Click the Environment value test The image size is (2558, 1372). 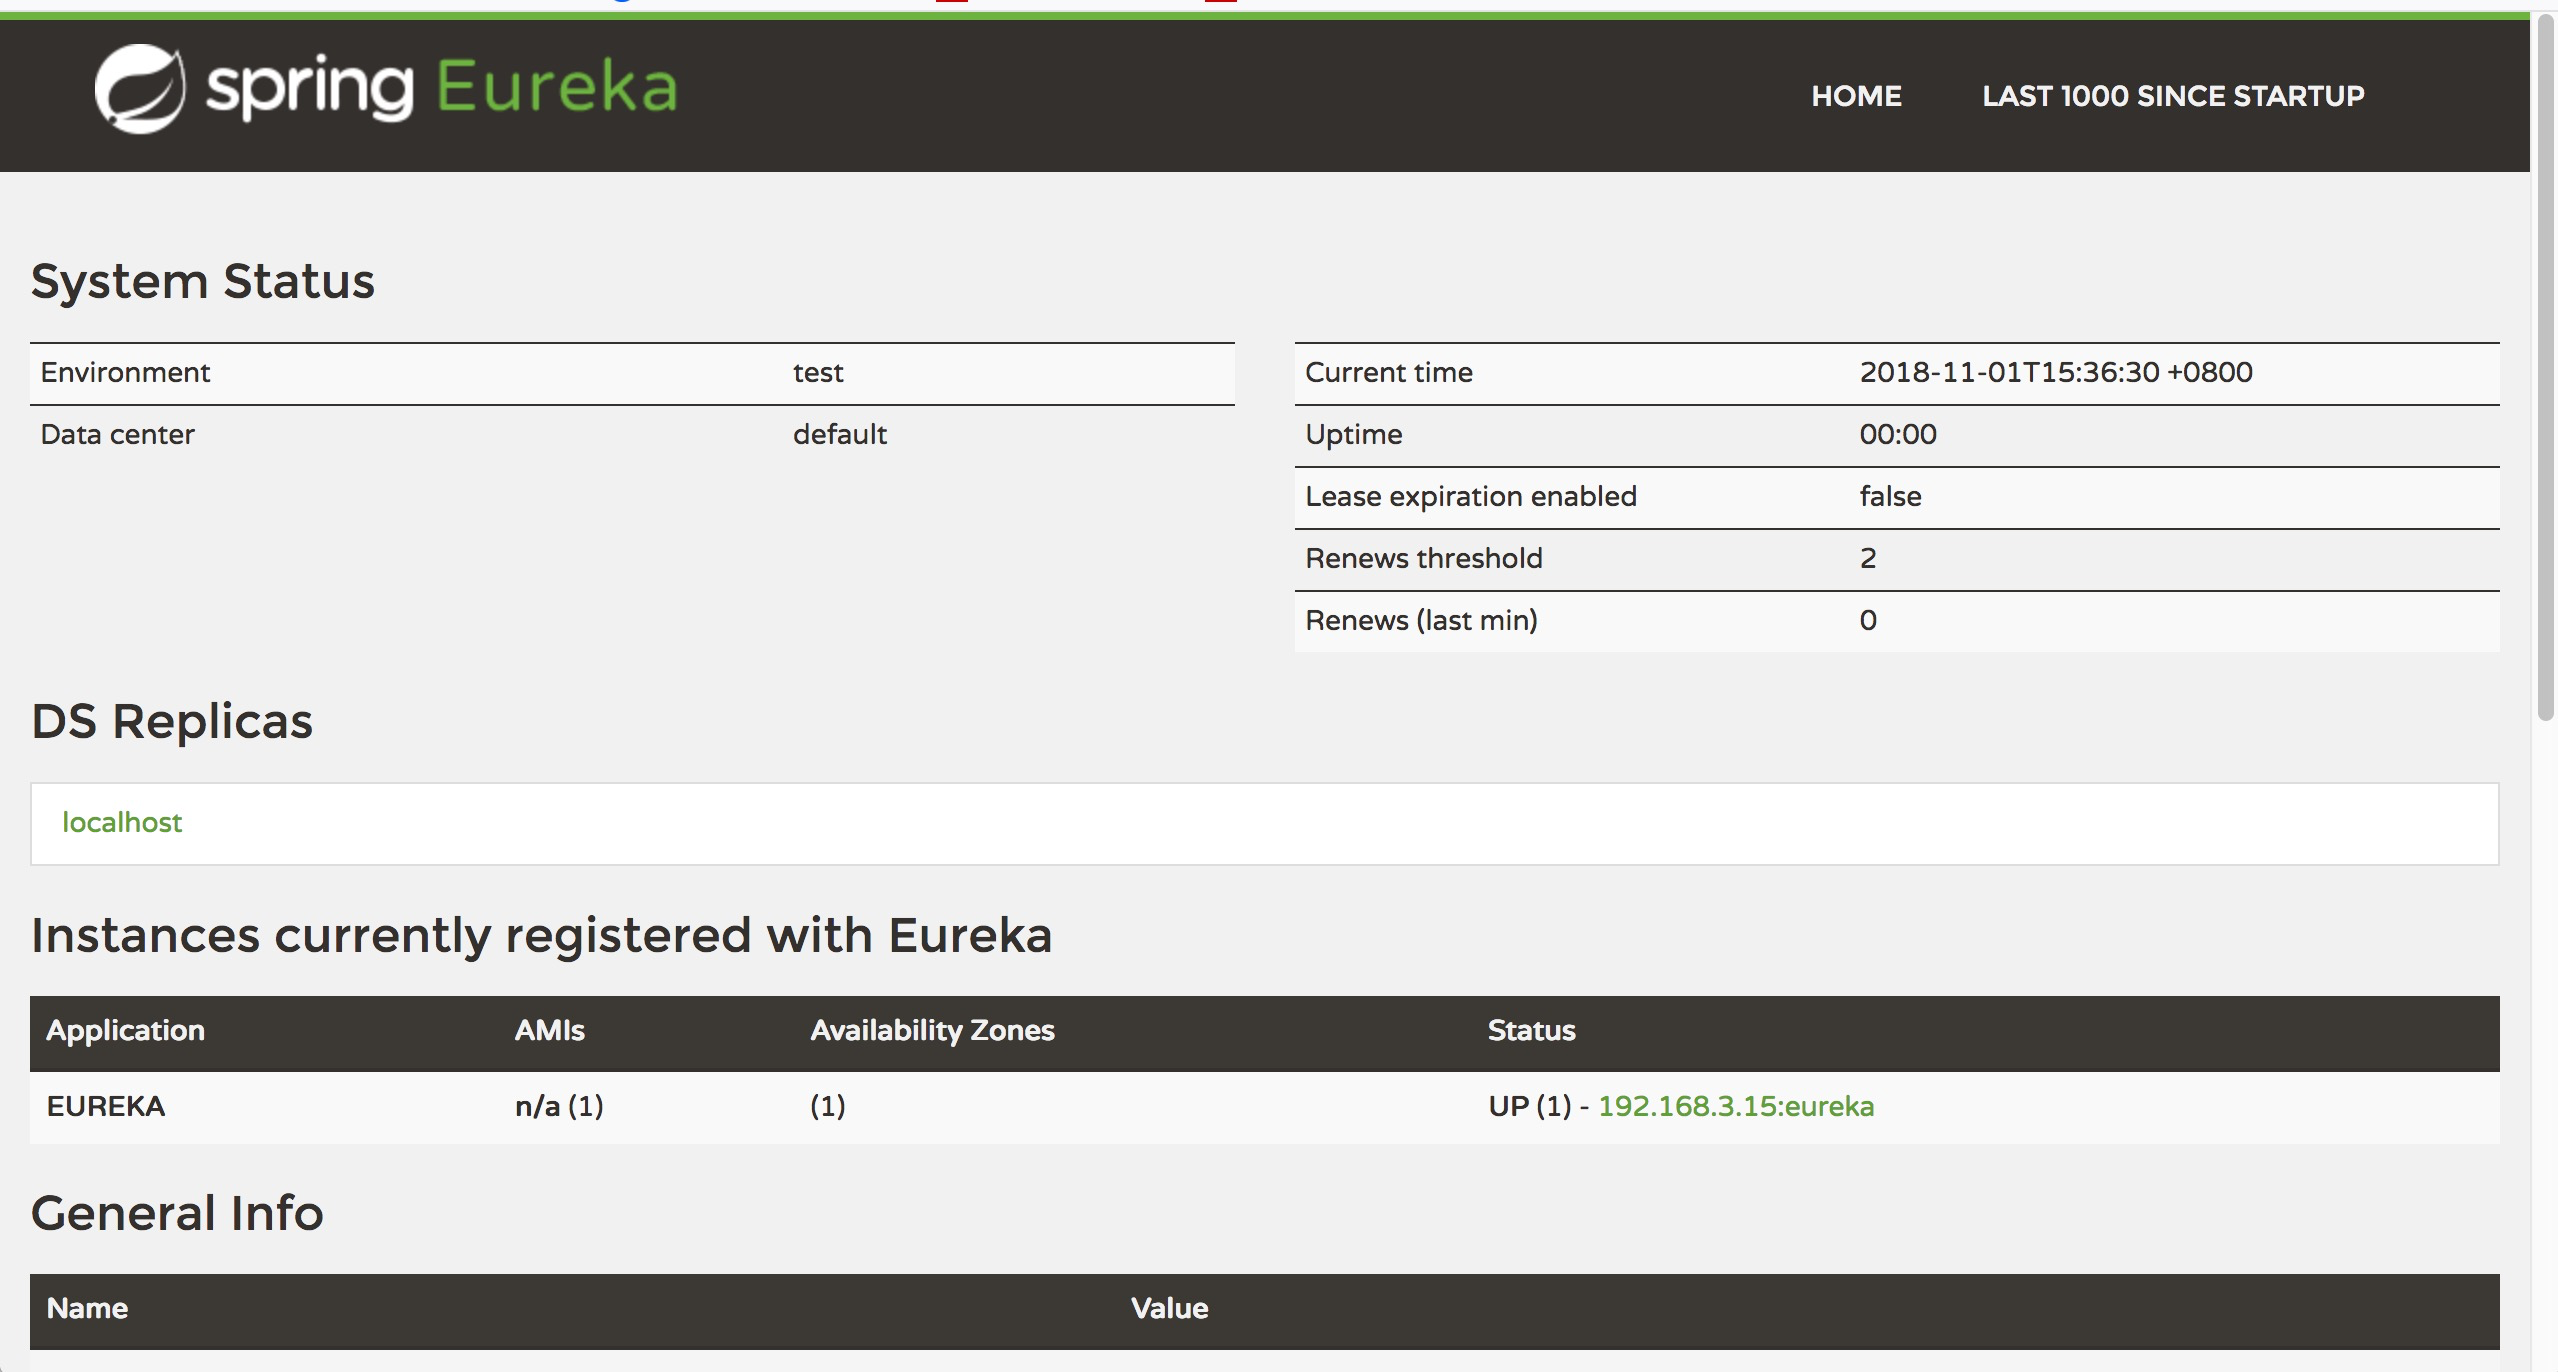tap(818, 372)
